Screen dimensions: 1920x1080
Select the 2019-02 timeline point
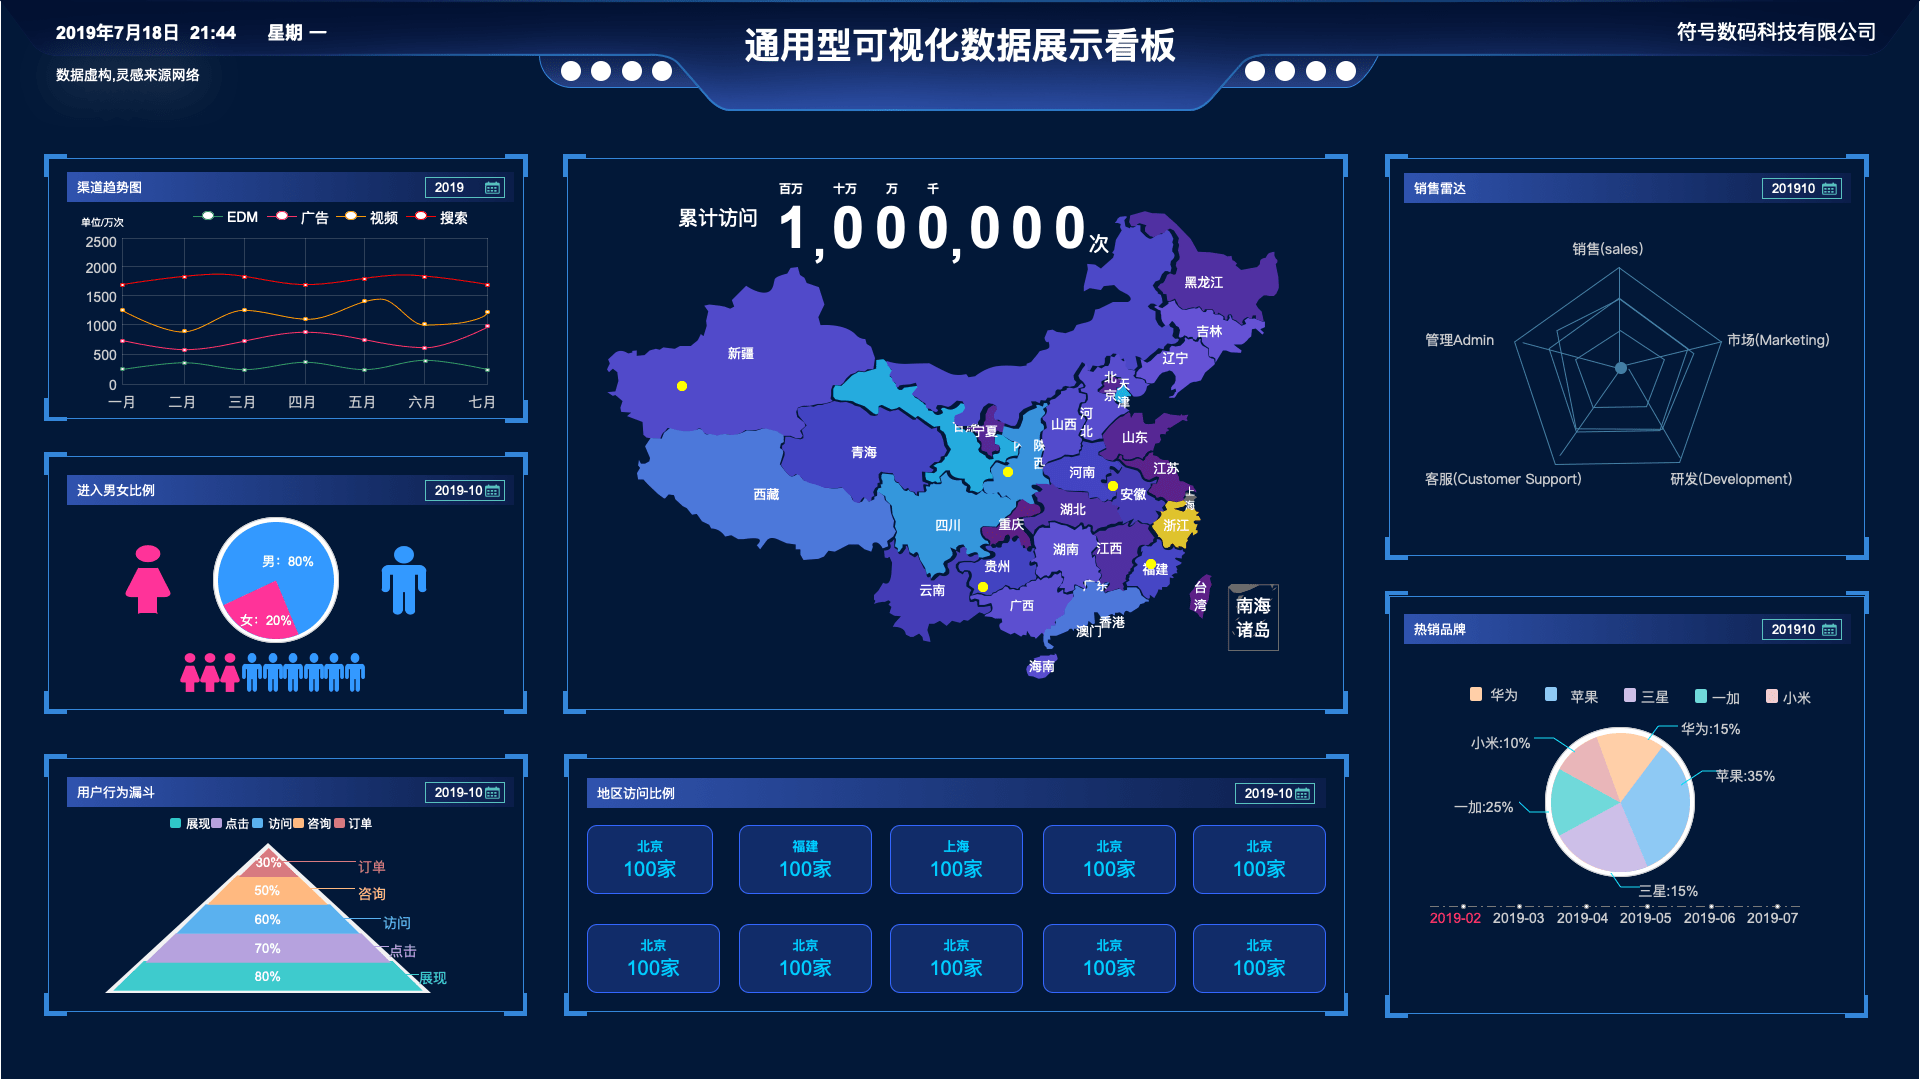(1455, 918)
